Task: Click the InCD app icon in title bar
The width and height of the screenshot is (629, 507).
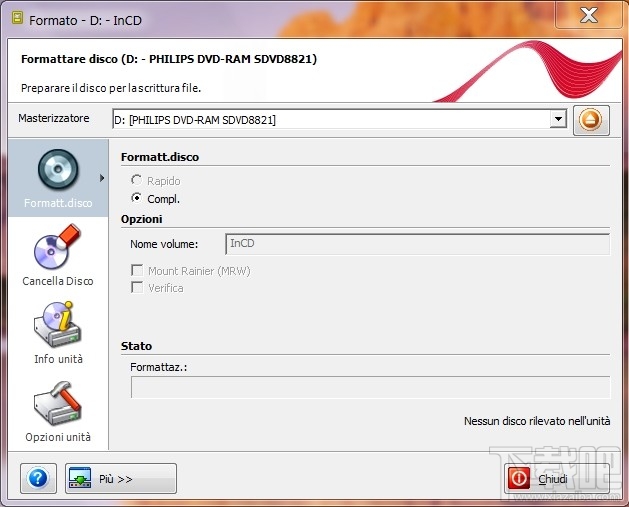Action: pos(17,18)
